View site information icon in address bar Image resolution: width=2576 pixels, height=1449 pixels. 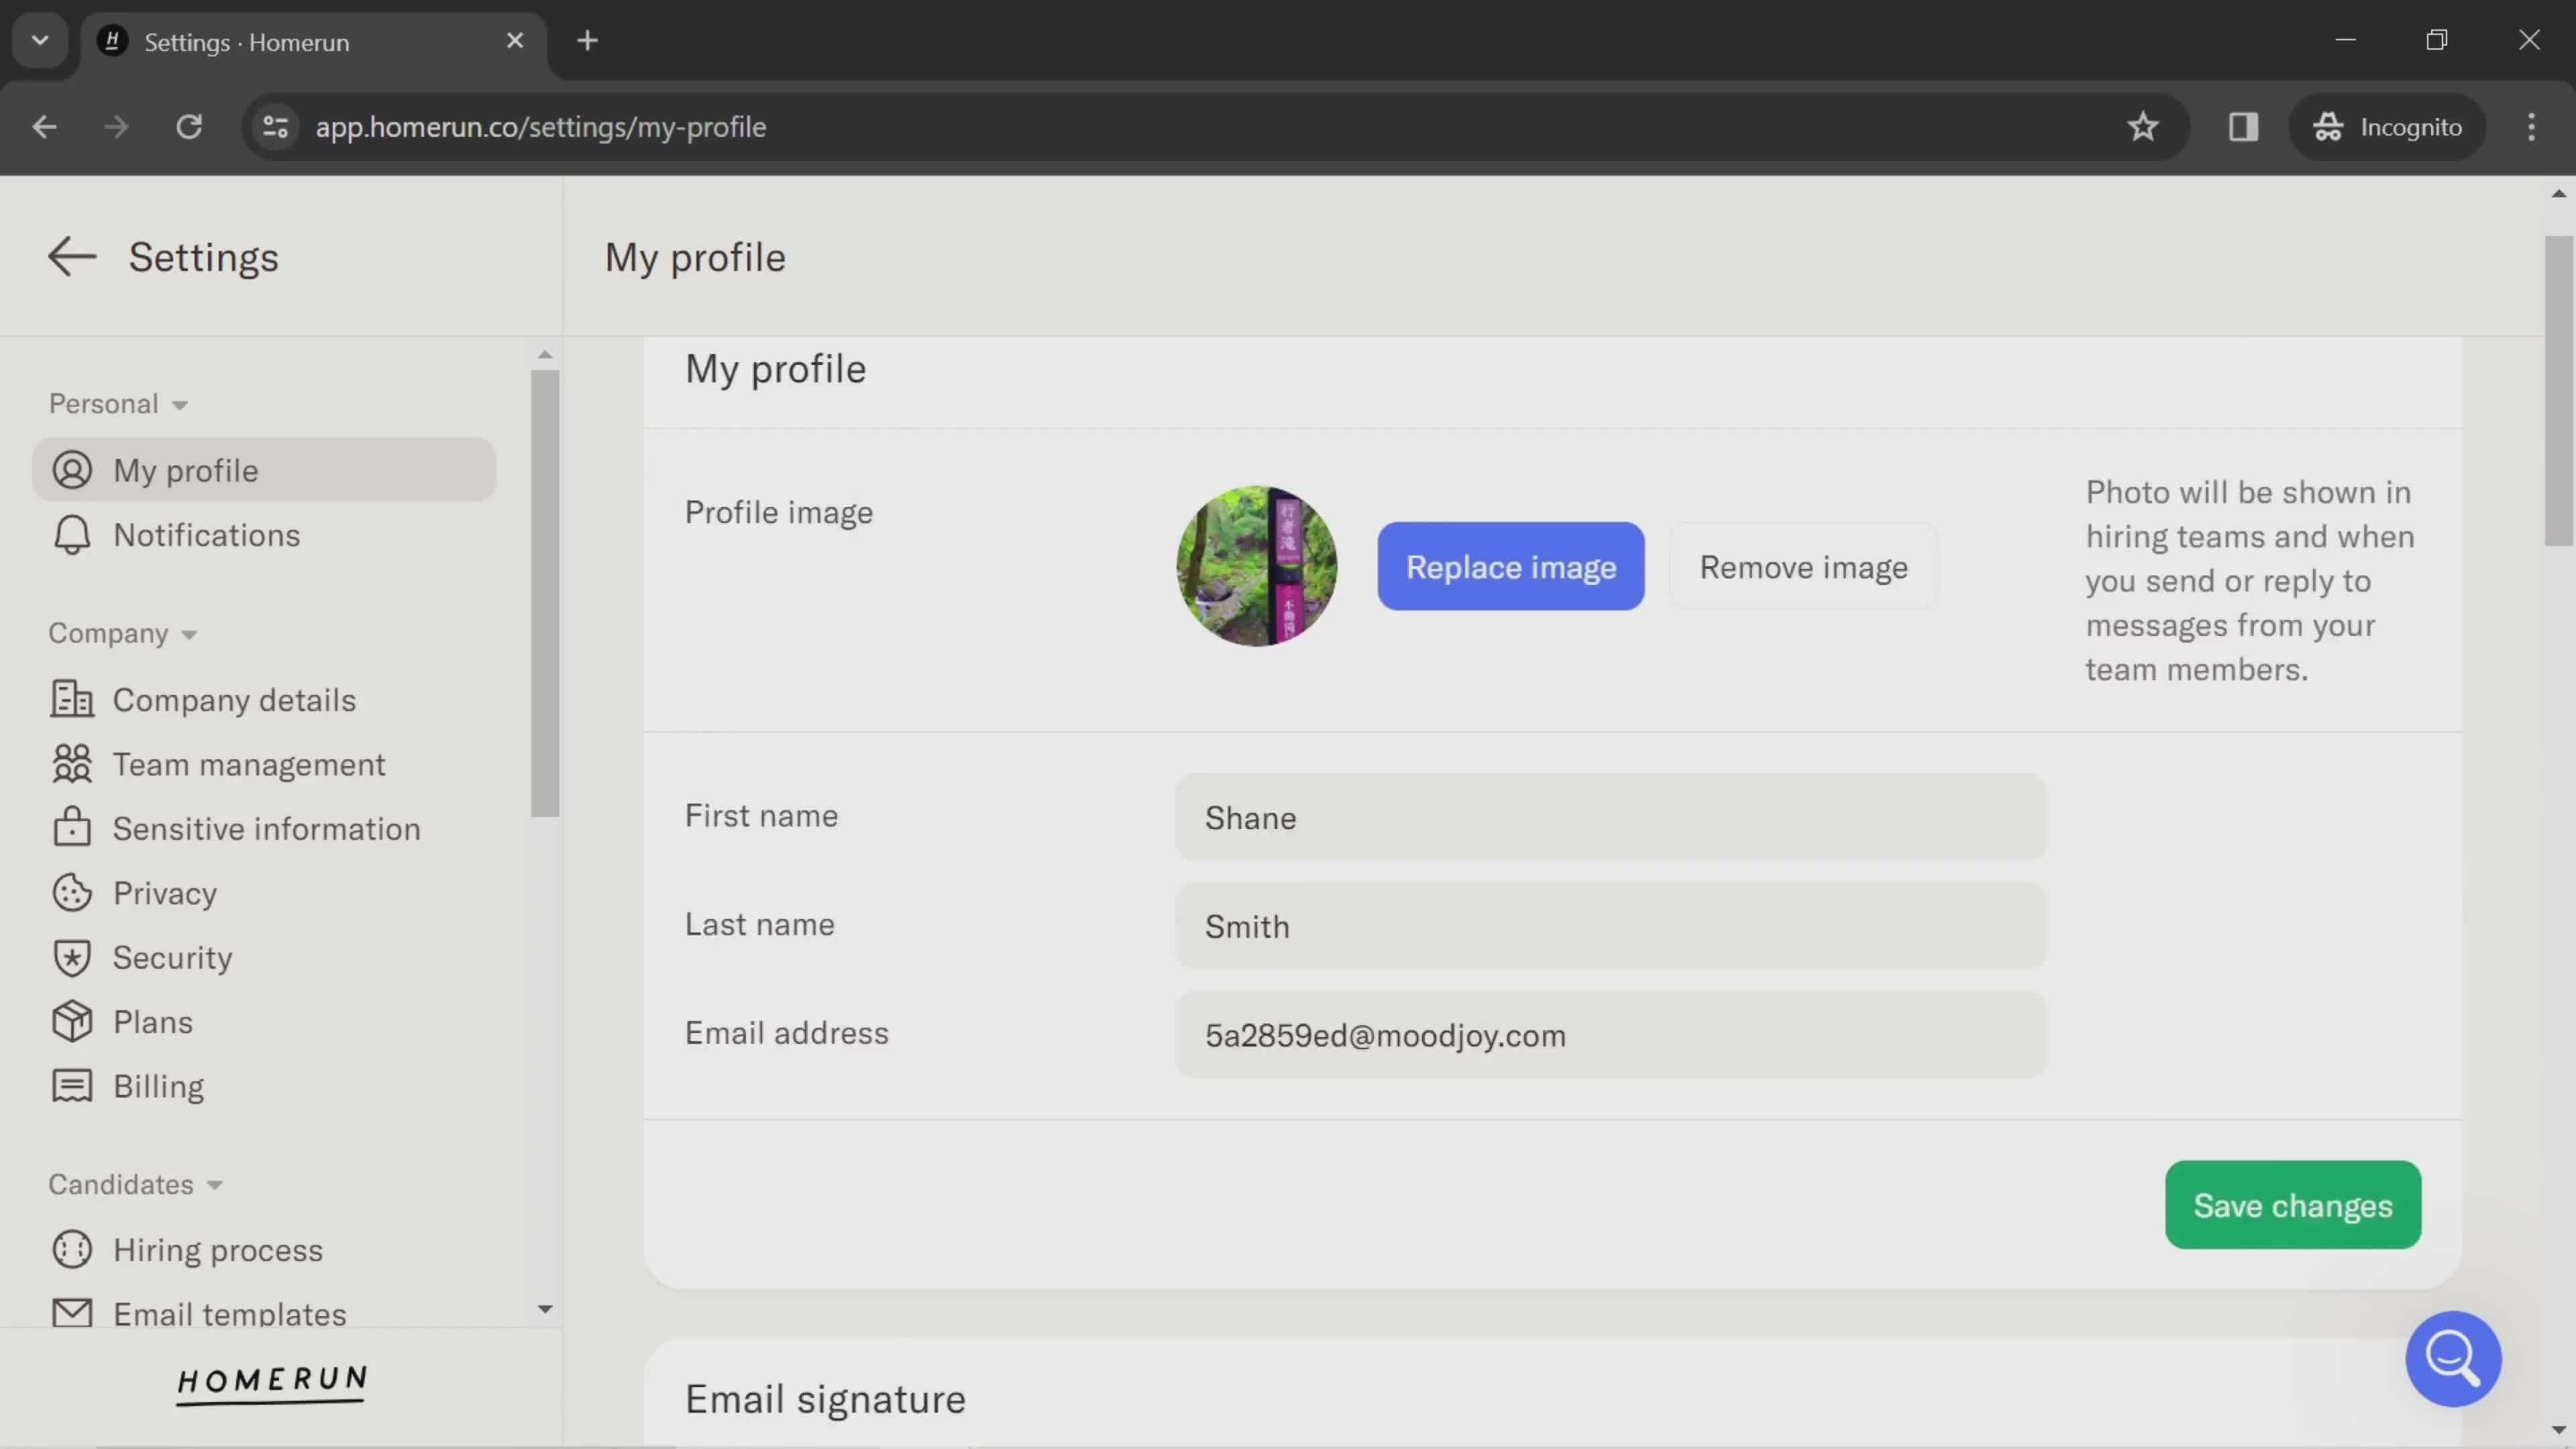[275, 127]
